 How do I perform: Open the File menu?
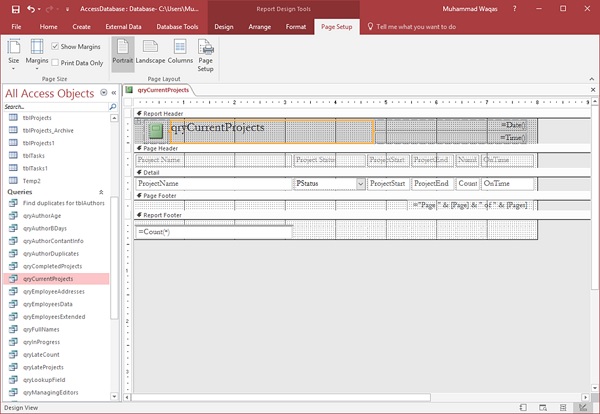[16, 25]
